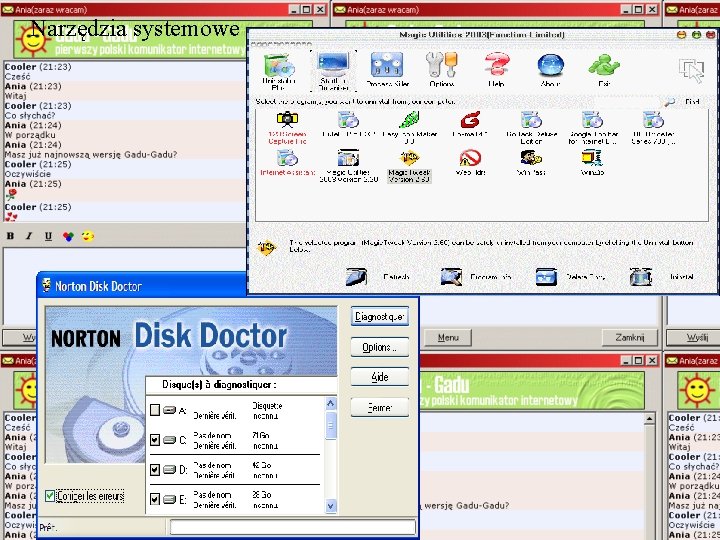Select Google Toolbar for Internet Explorer entry
Screen dimensions: 720x540
coord(592,128)
